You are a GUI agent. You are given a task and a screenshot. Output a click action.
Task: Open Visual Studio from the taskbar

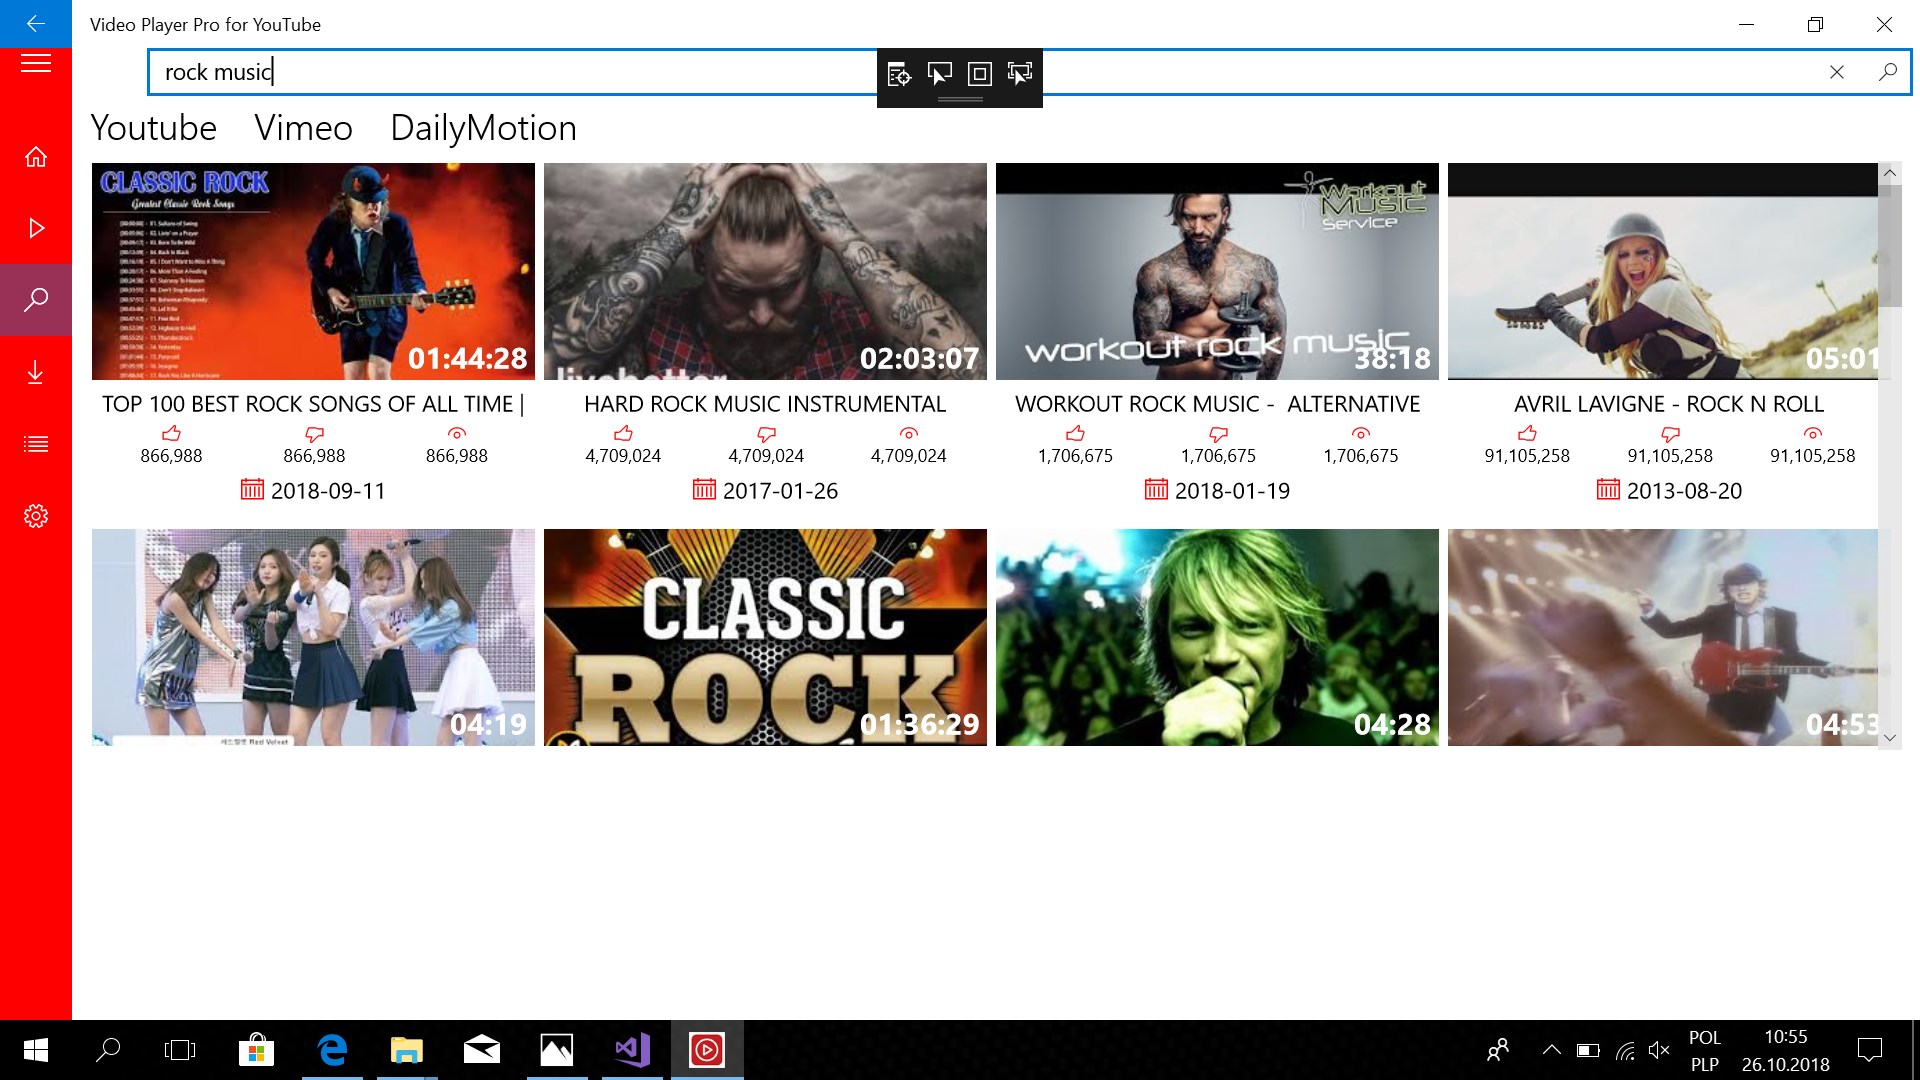632,1050
